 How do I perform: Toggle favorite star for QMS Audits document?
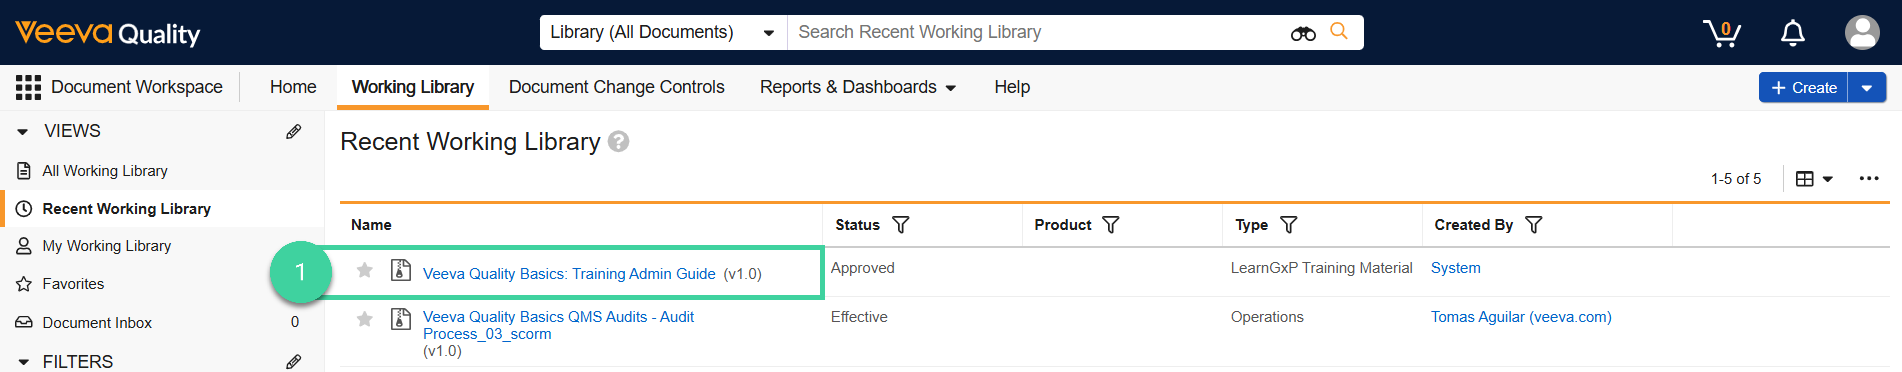(x=365, y=319)
